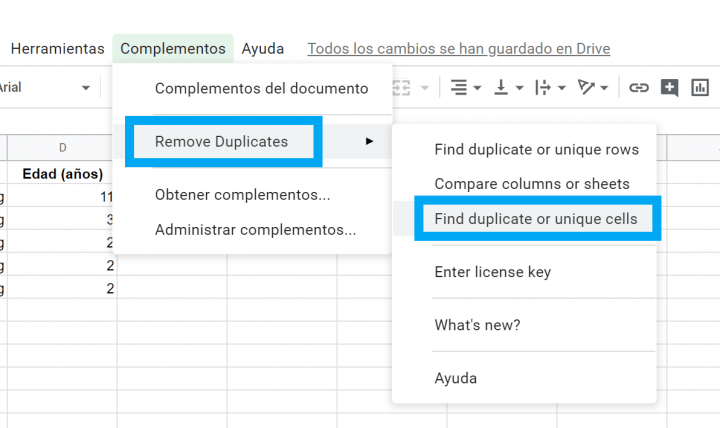Choose Obtener complementos...
The width and height of the screenshot is (720, 428).
(x=242, y=195)
